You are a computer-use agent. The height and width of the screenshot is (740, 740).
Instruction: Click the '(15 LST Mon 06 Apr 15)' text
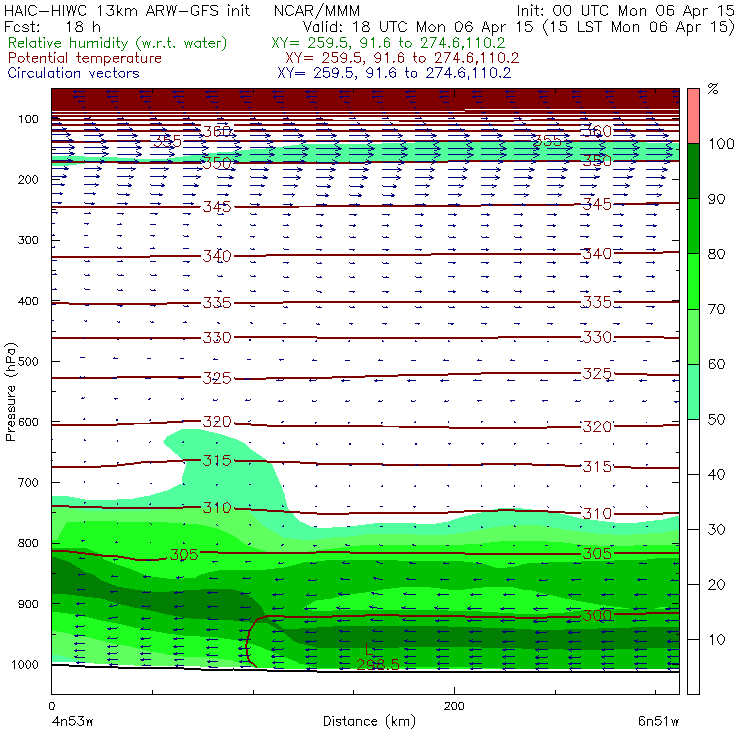638,27
